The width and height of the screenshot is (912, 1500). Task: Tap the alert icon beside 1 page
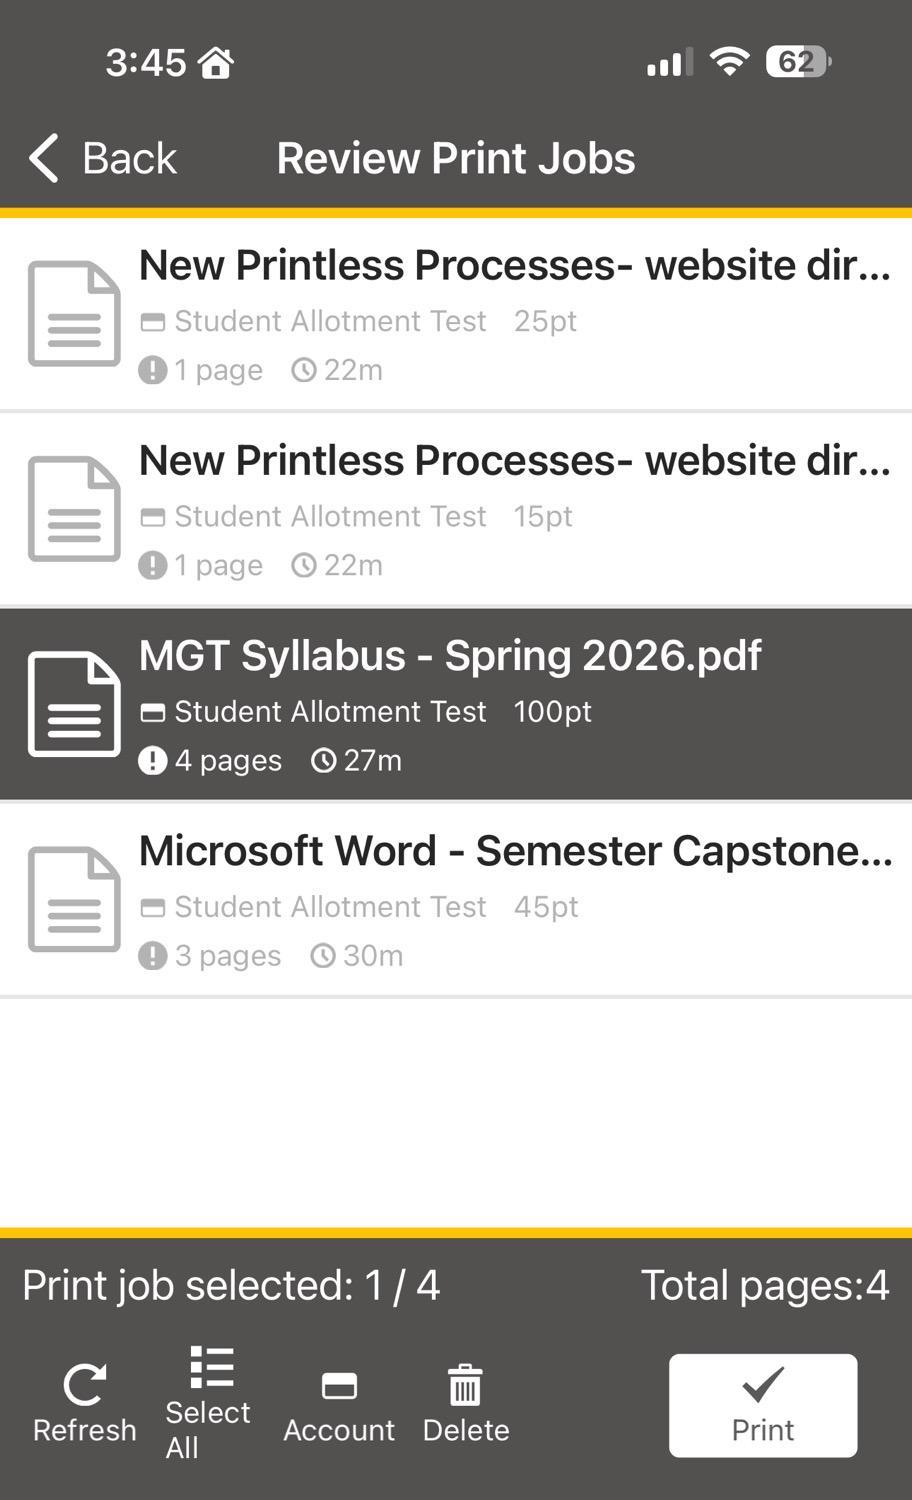[x=152, y=369]
